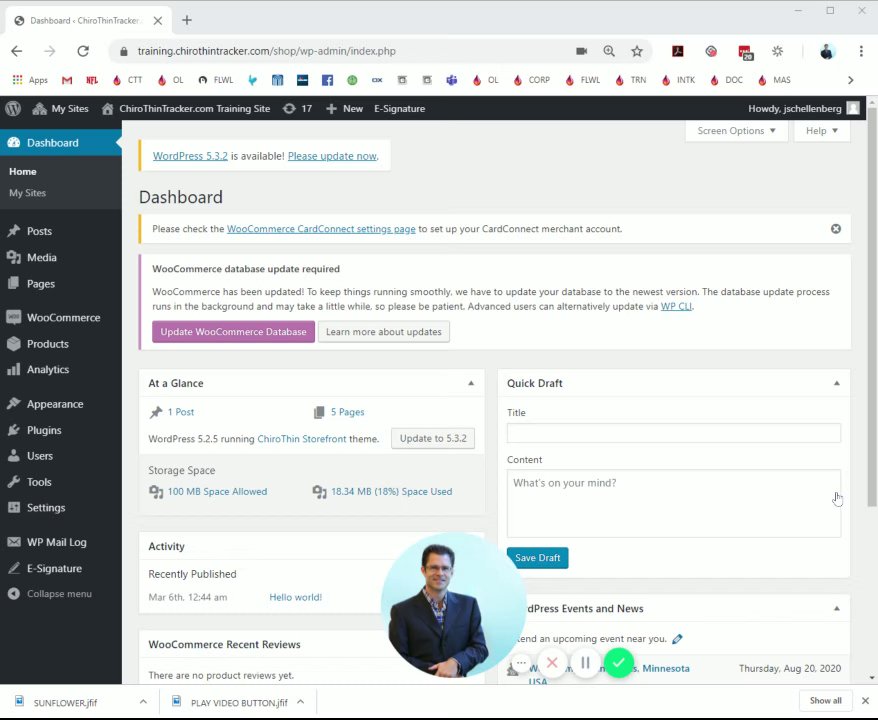Expand Screen Options dropdown
The height and width of the screenshot is (720, 878).
click(x=736, y=130)
